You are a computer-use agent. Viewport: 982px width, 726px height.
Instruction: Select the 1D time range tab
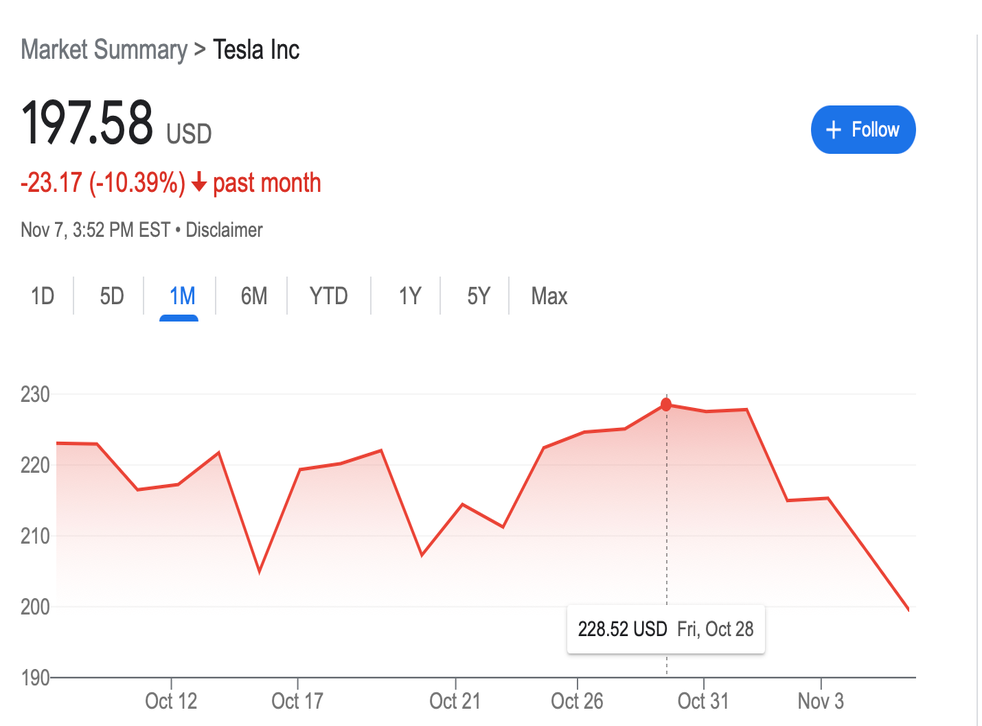[x=42, y=296]
